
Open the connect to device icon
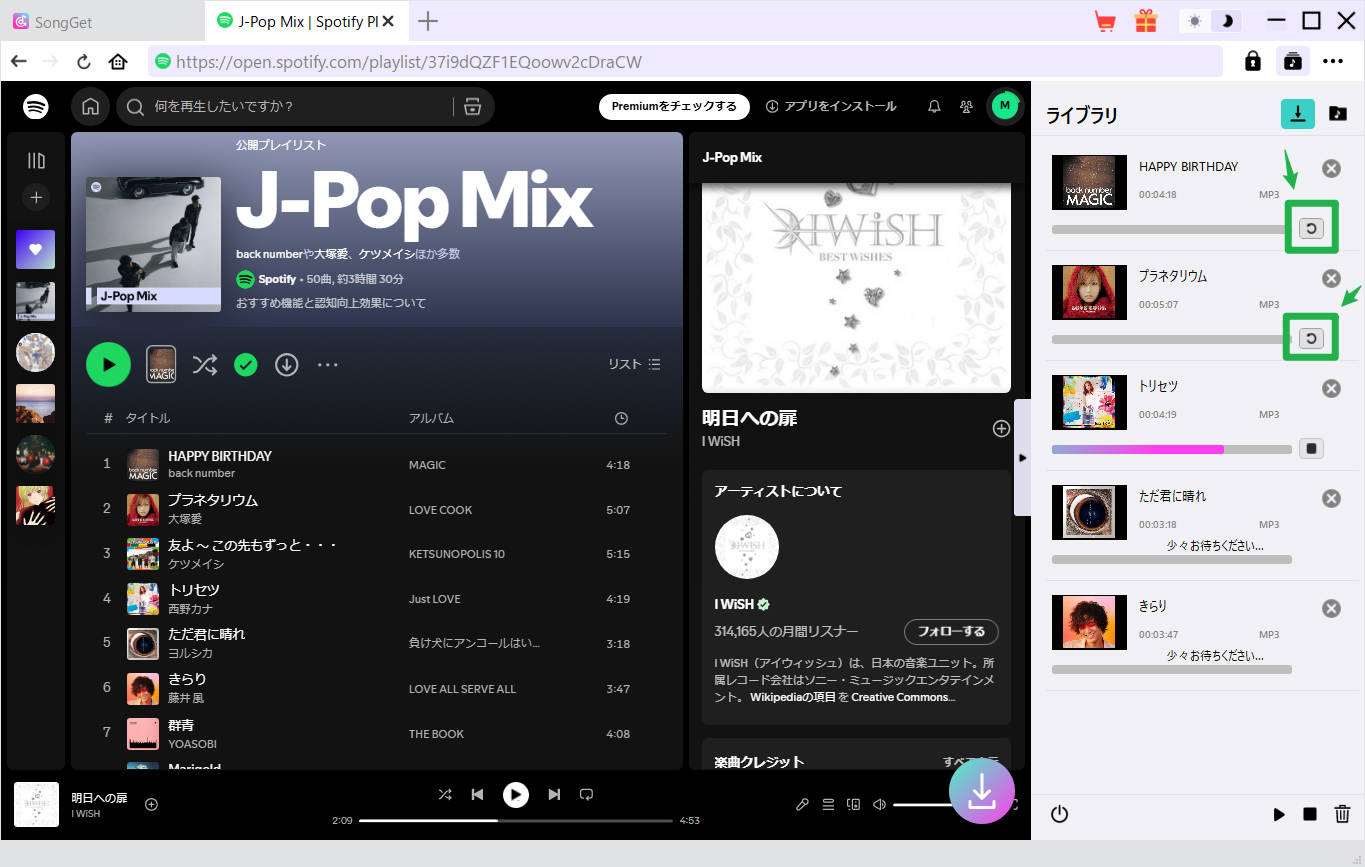pyautogui.click(x=853, y=804)
